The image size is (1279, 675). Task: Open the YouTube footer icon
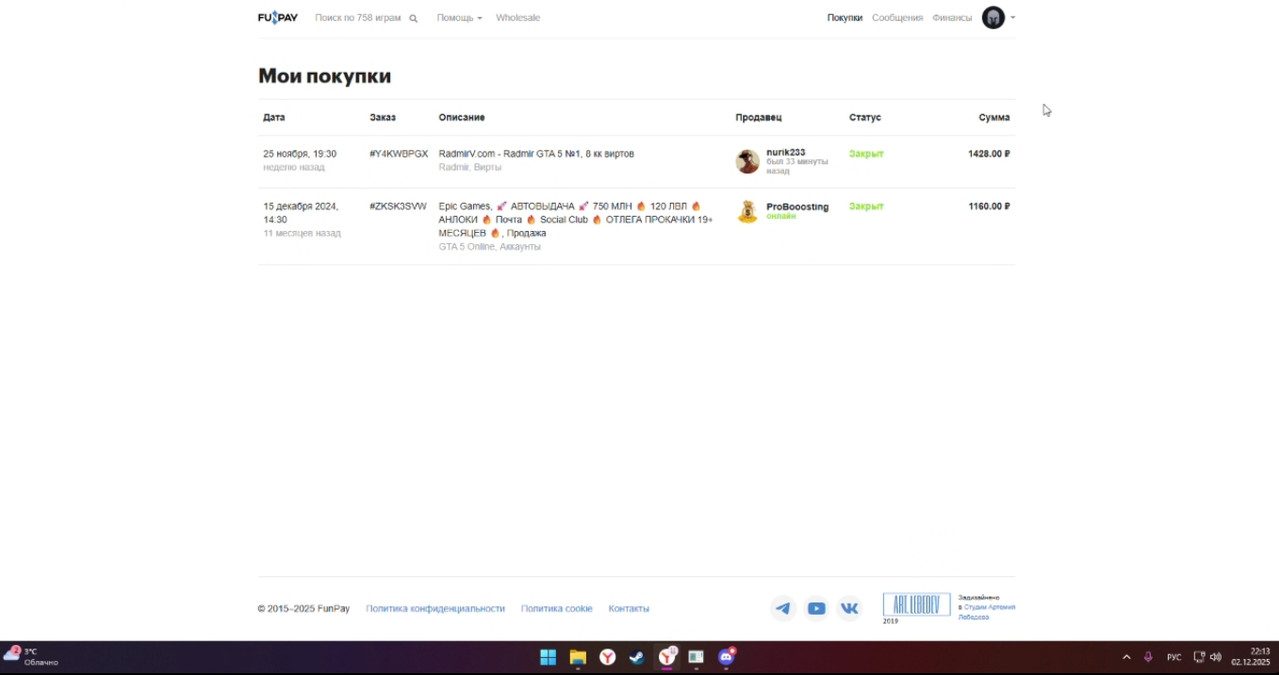816,608
